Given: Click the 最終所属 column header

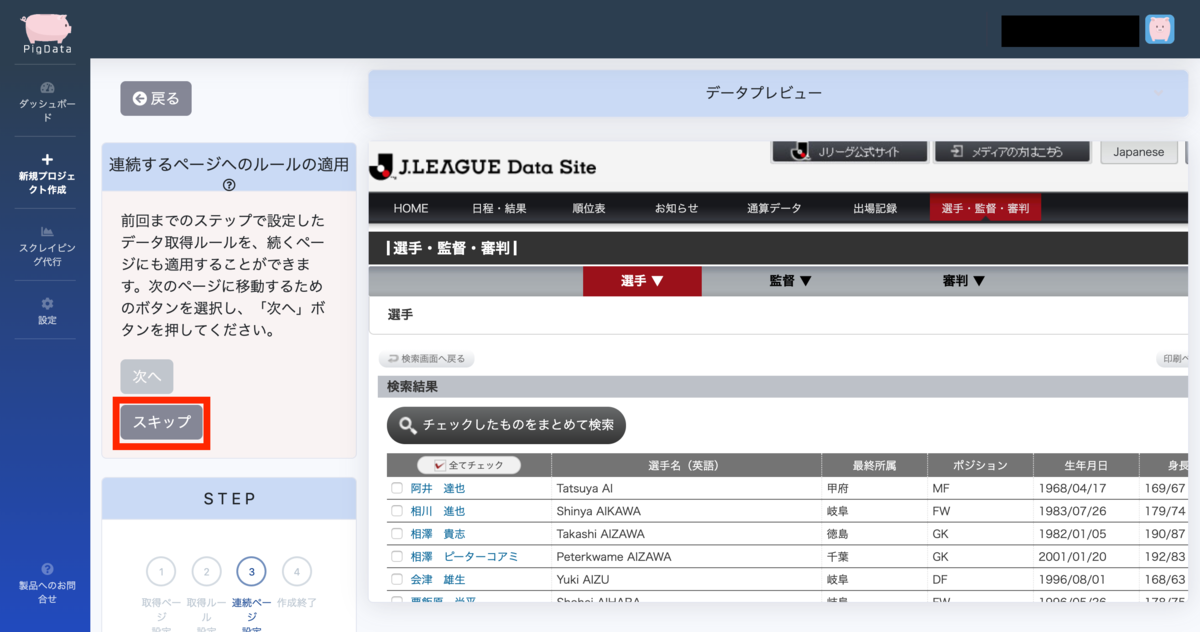Looking at the screenshot, I should click(x=874, y=465).
